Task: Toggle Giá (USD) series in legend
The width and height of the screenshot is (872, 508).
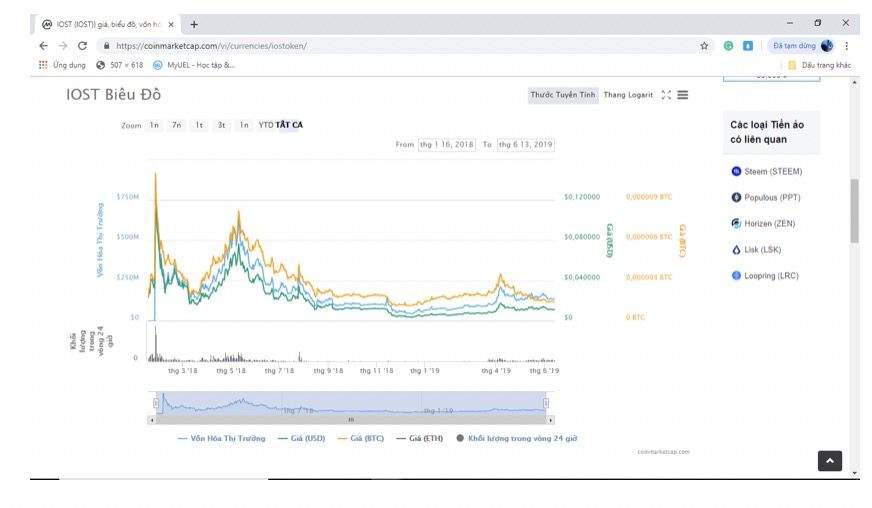Action: click(301, 438)
